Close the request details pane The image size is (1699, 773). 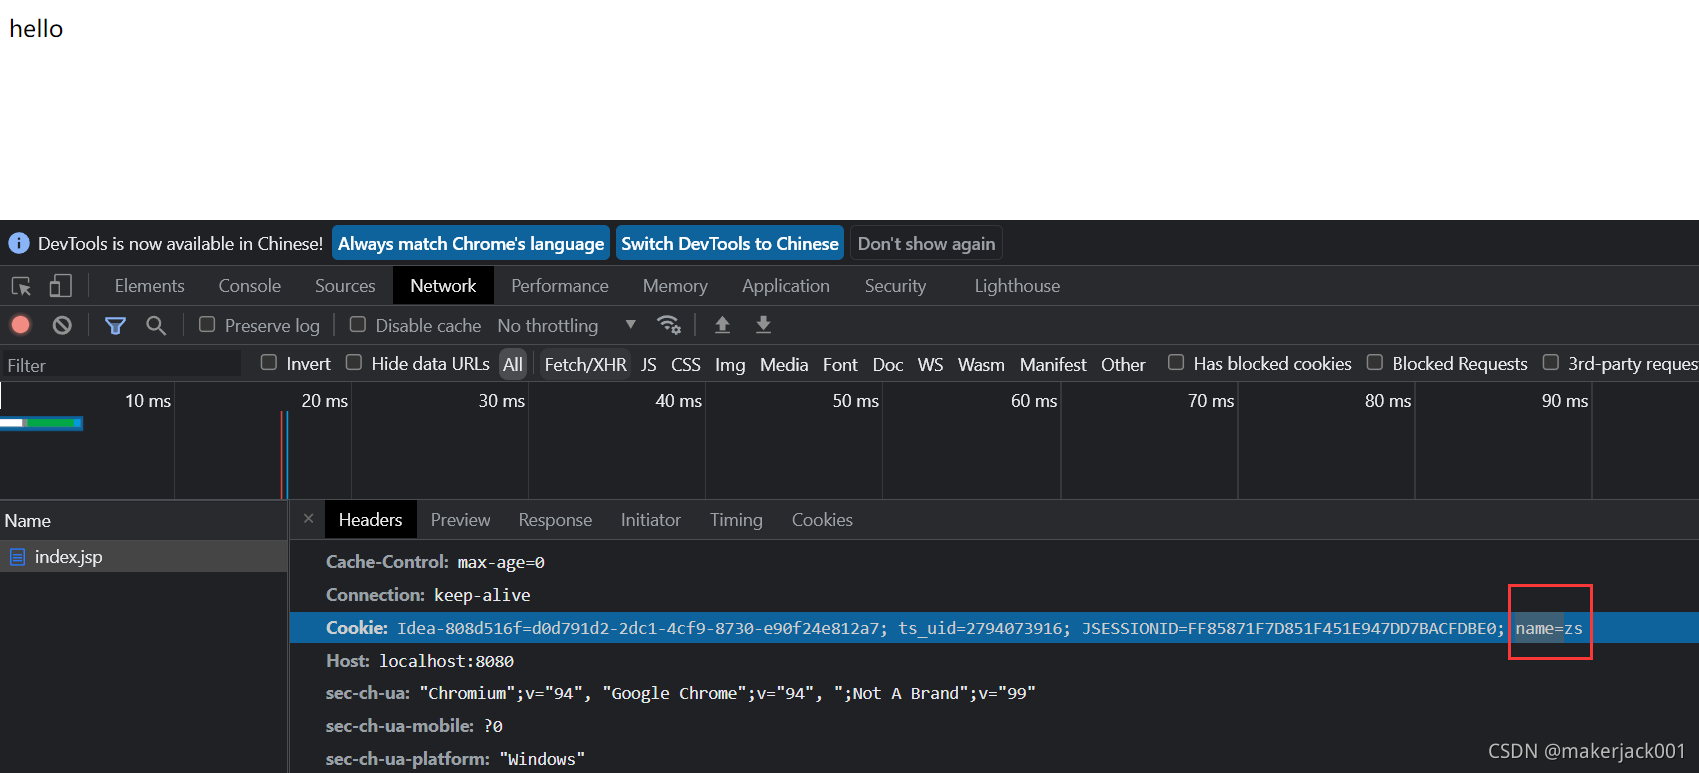[x=308, y=518]
